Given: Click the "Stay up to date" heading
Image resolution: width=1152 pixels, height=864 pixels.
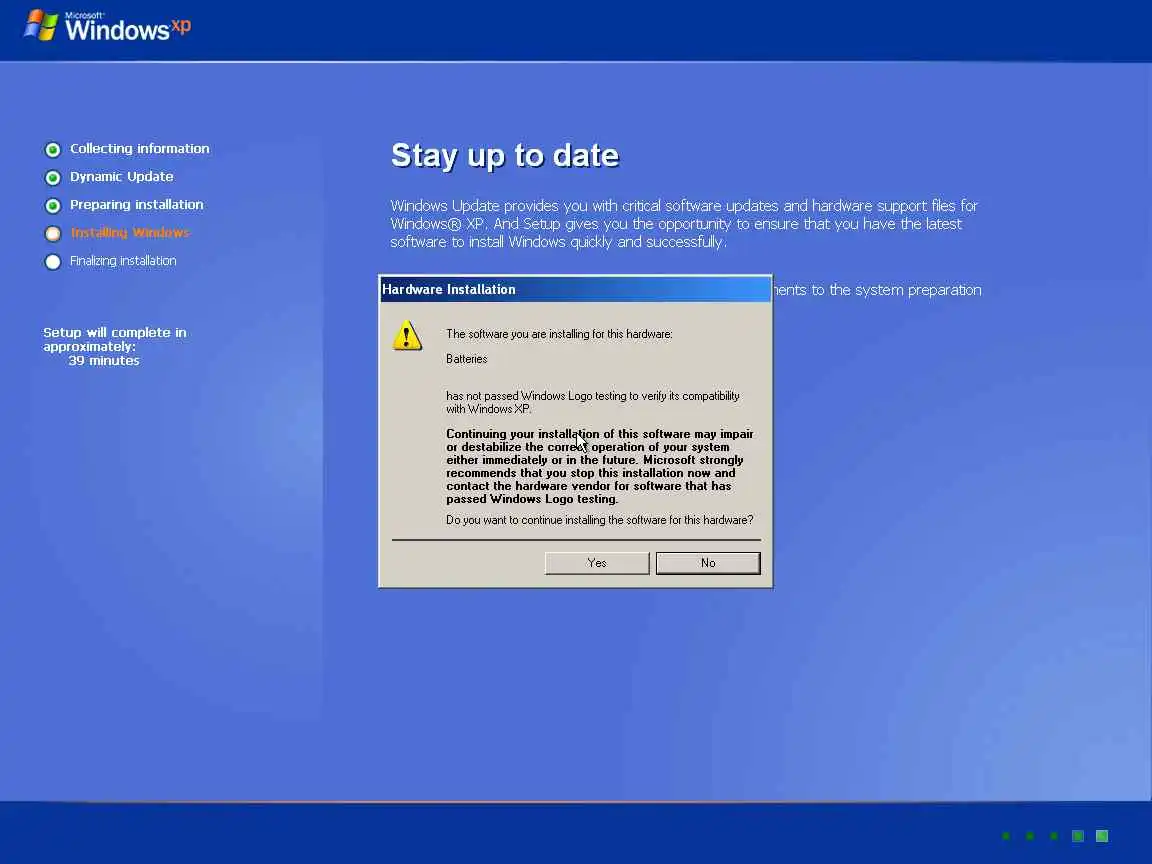Looking at the screenshot, I should point(505,156).
